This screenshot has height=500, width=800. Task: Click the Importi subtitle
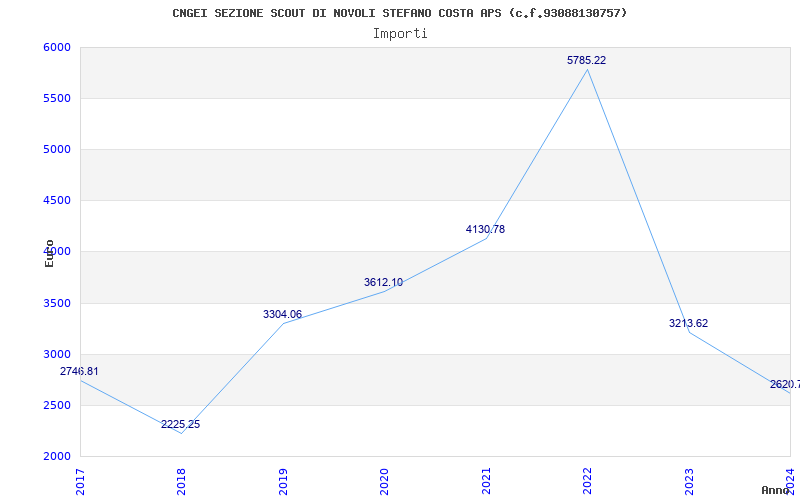[400, 34]
